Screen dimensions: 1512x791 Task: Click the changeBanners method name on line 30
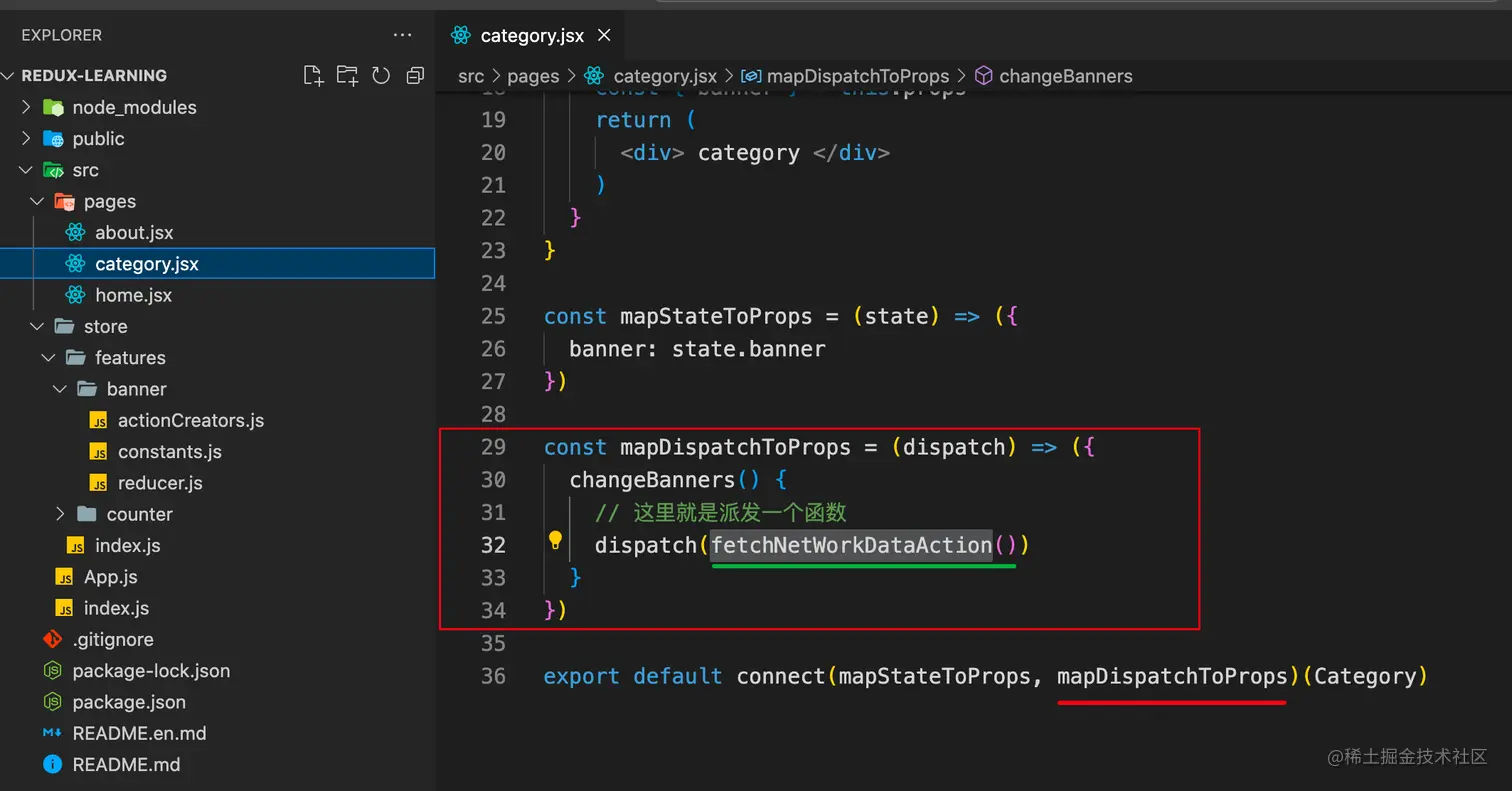click(x=652, y=480)
